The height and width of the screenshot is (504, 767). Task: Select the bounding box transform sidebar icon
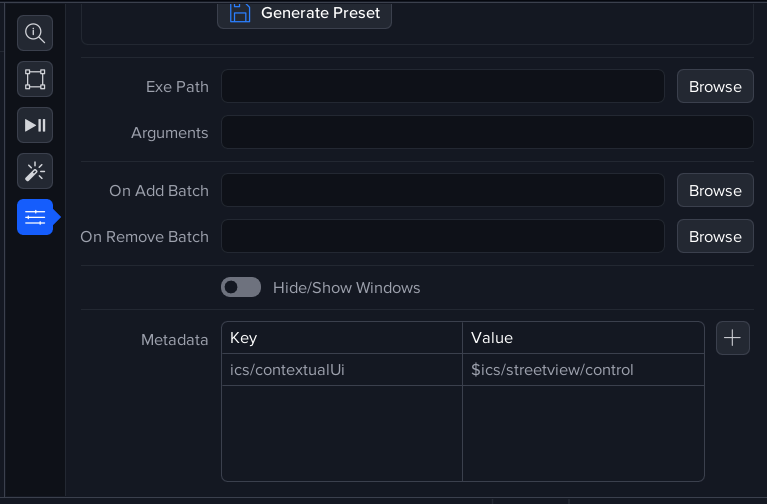click(x=35, y=79)
